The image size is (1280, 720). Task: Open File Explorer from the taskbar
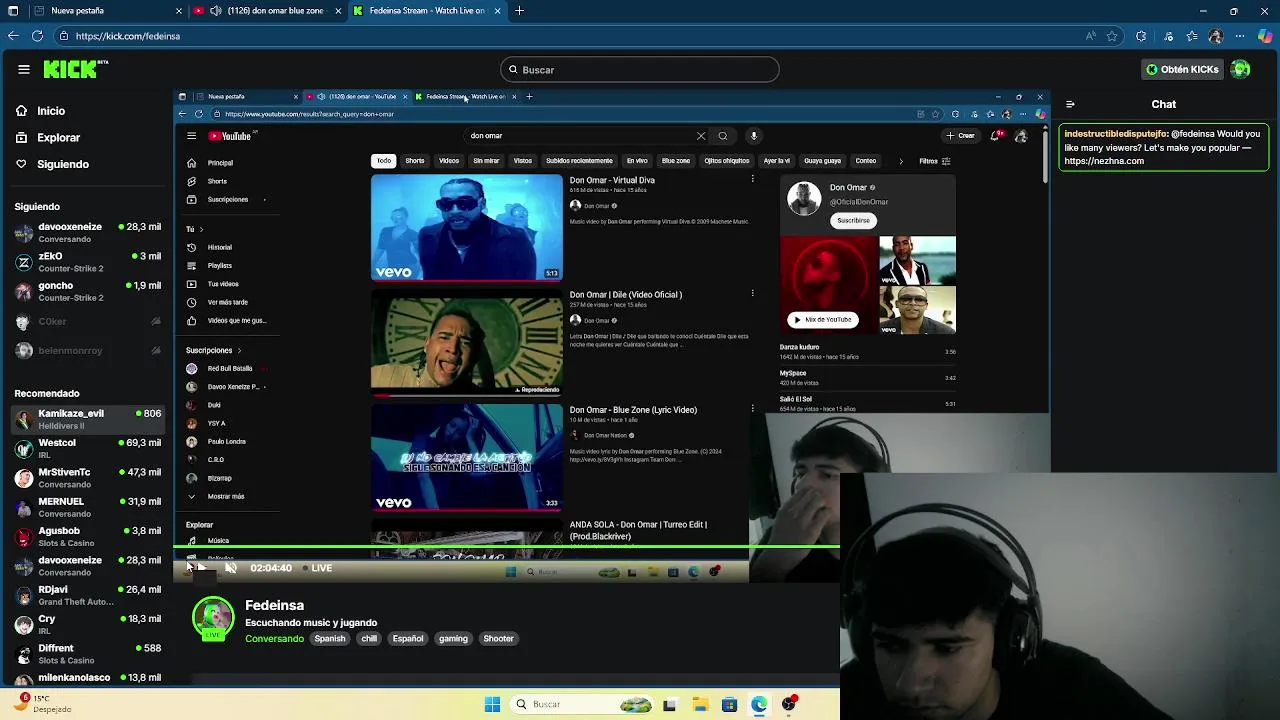[x=700, y=704]
